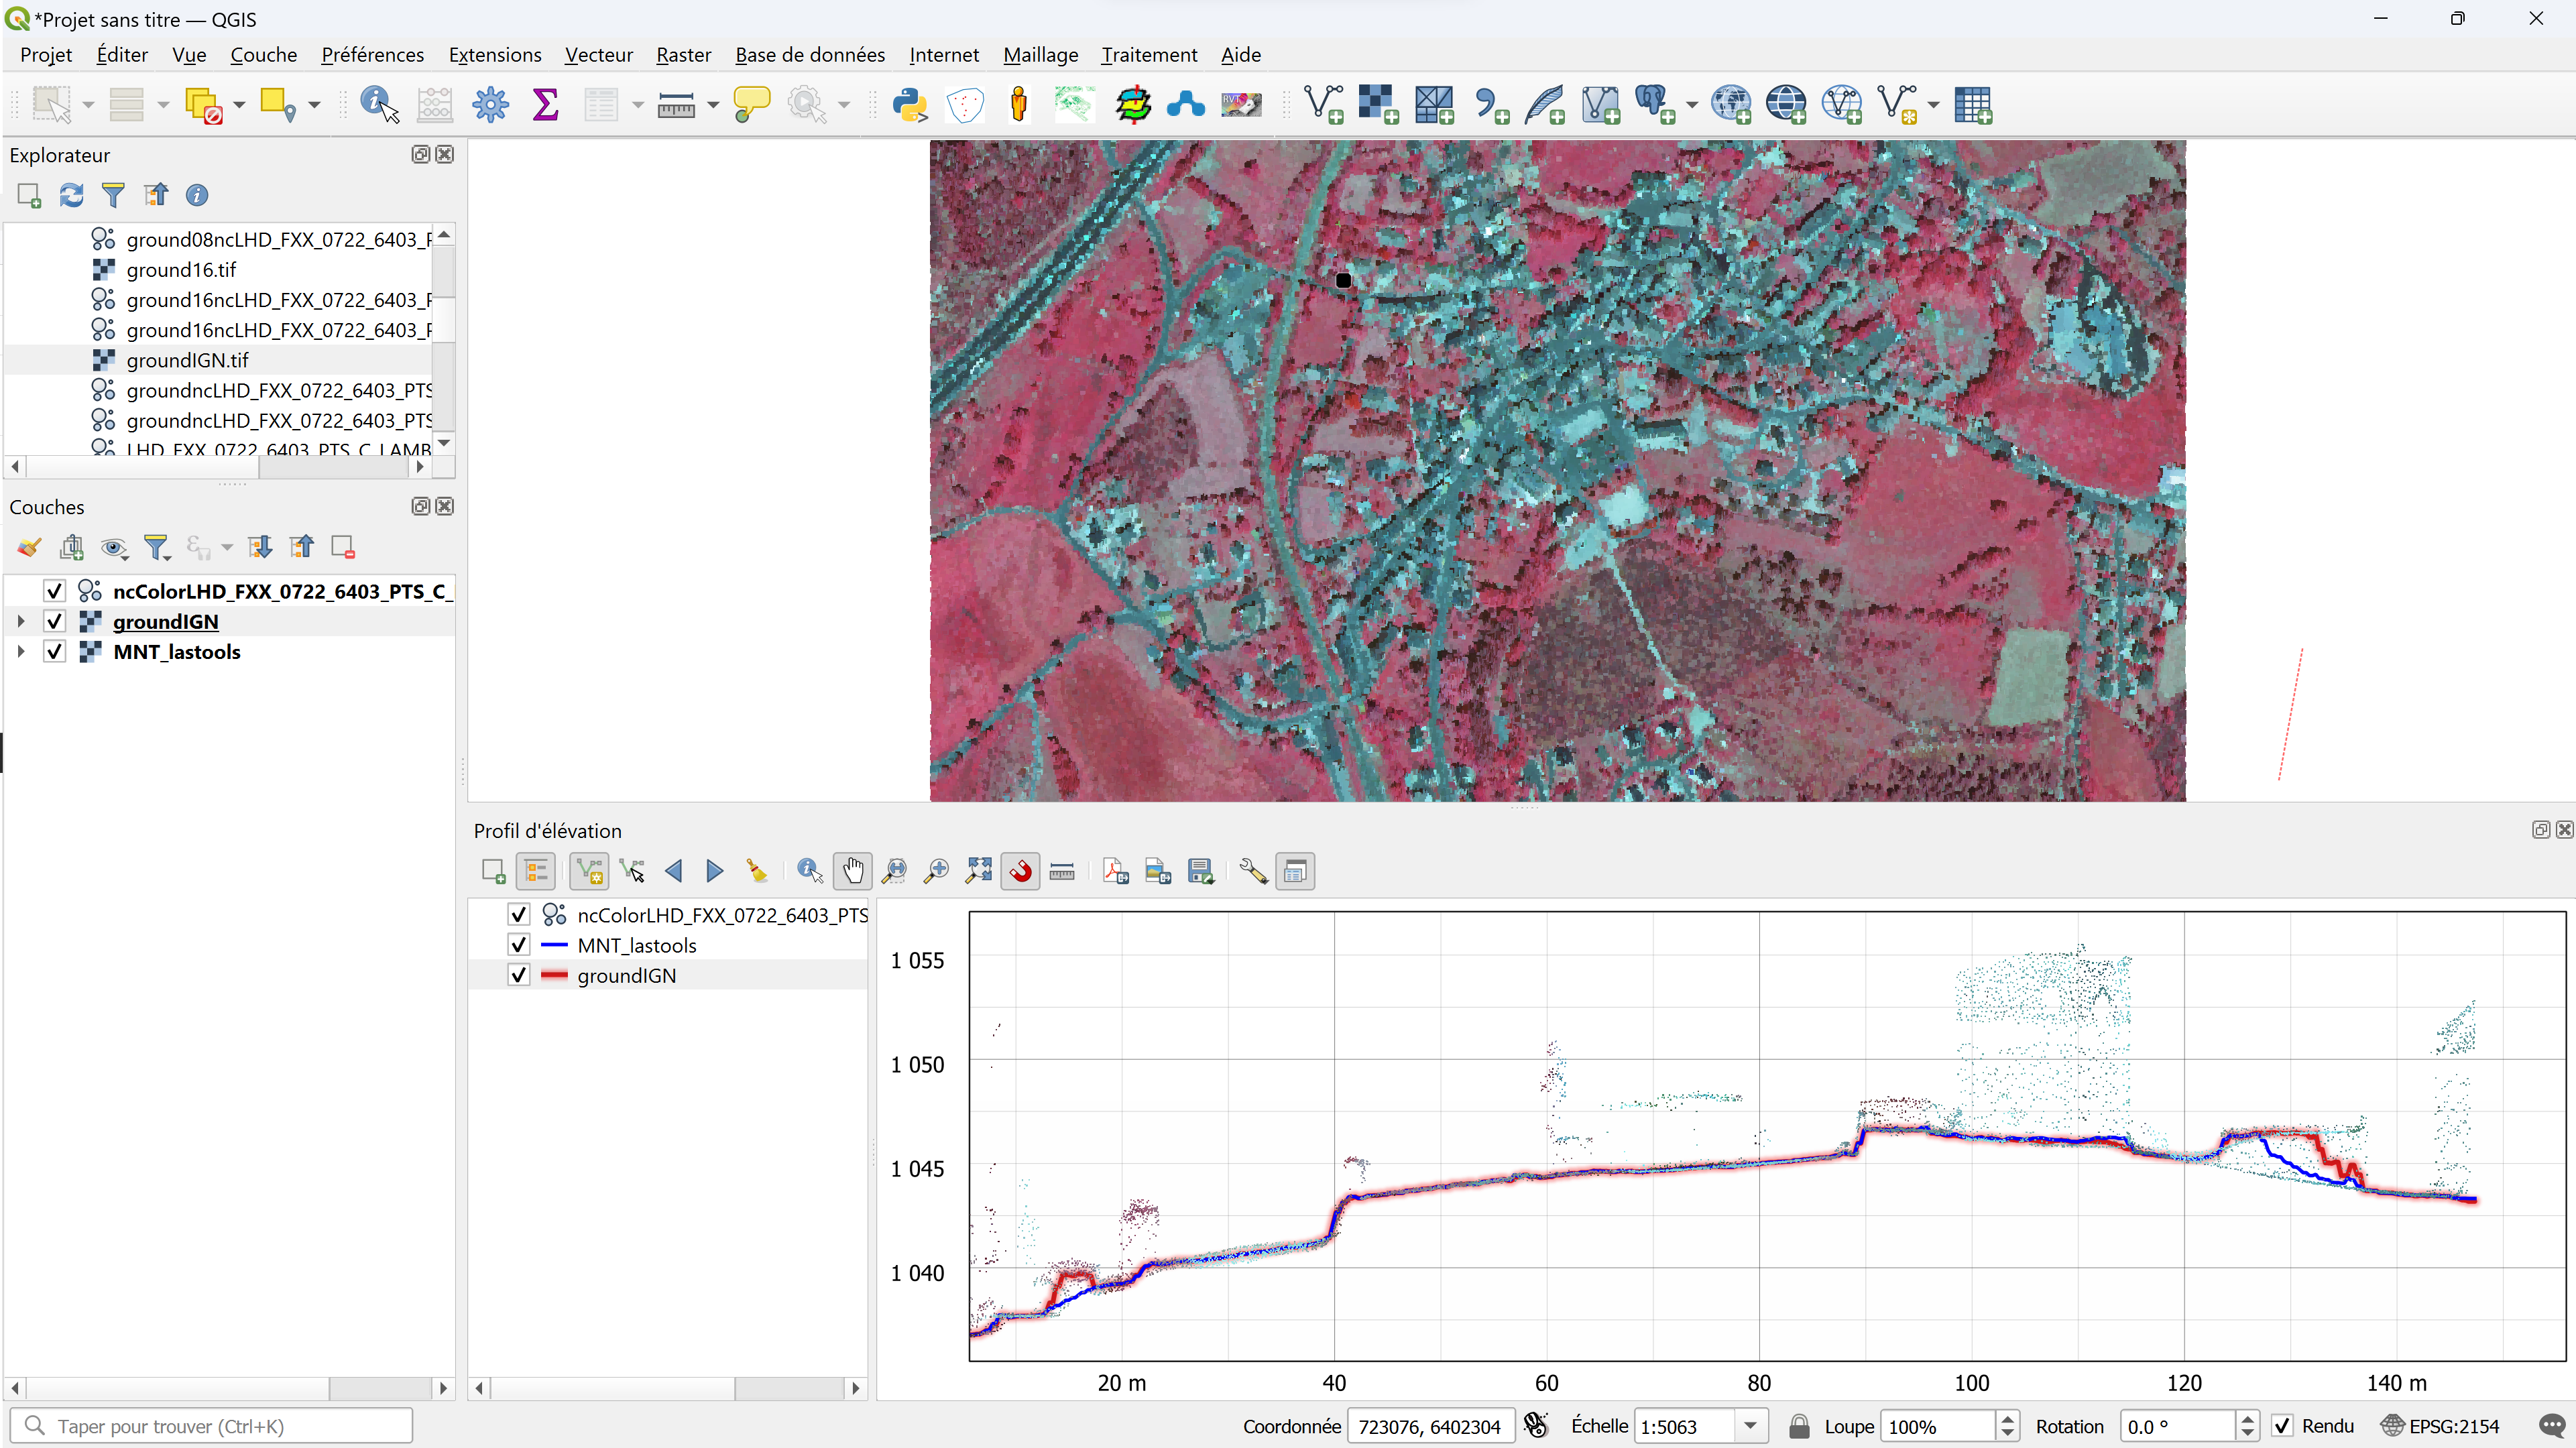Viewport: 2576px width, 1448px height.
Task: Clear the elevation profile with broom icon
Action: pyautogui.click(x=757, y=871)
